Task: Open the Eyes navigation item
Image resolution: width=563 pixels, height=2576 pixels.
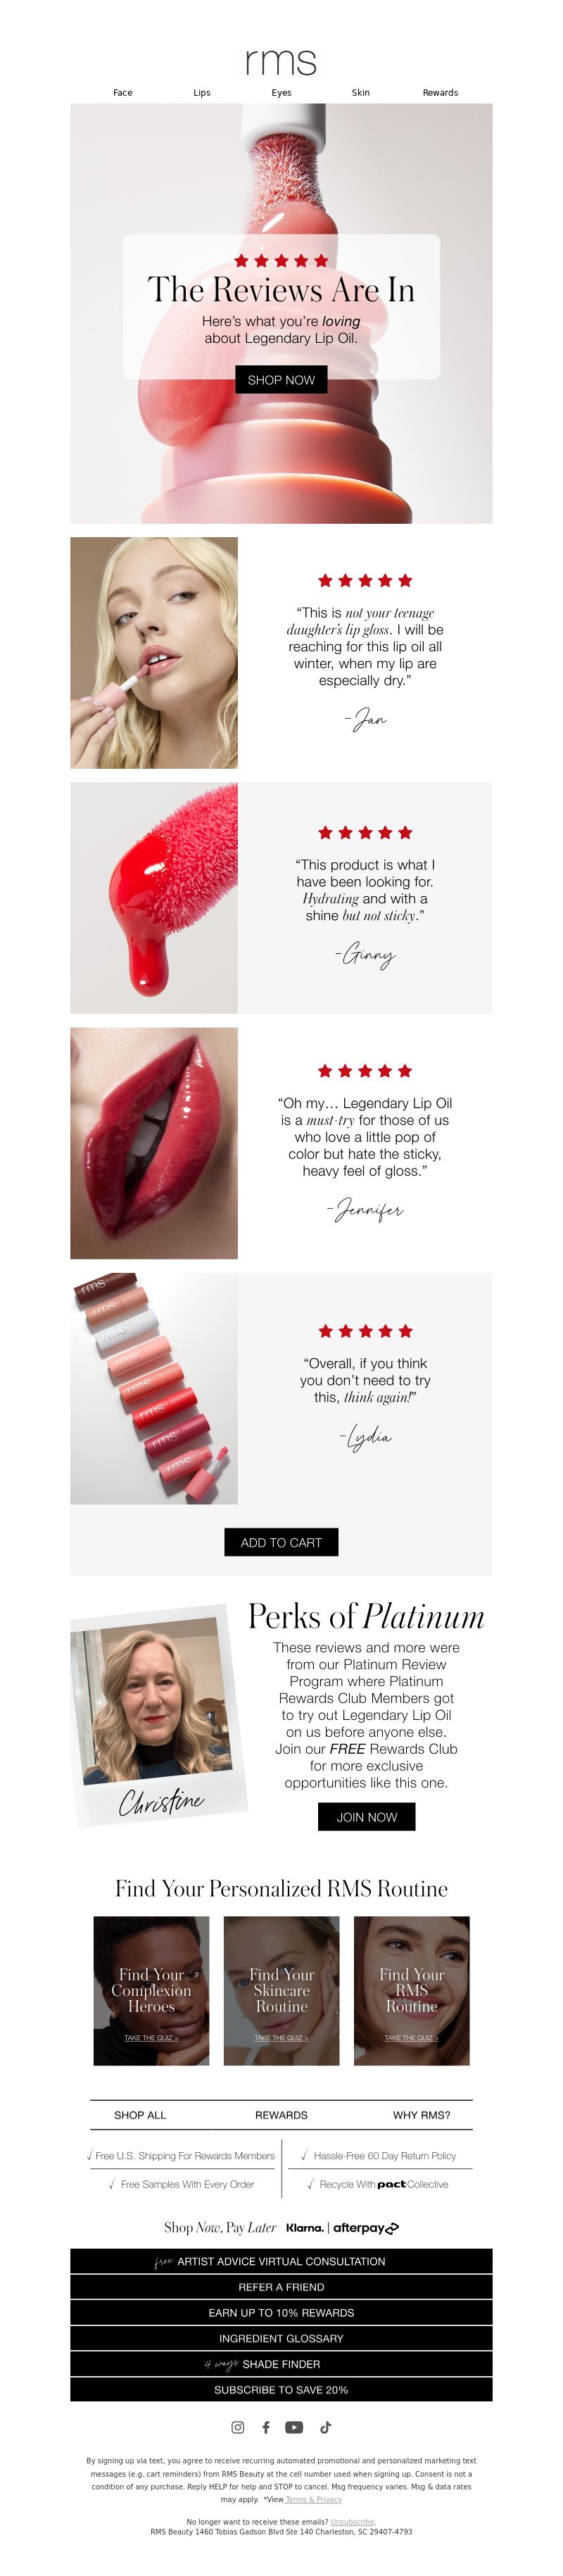Action: point(282,93)
